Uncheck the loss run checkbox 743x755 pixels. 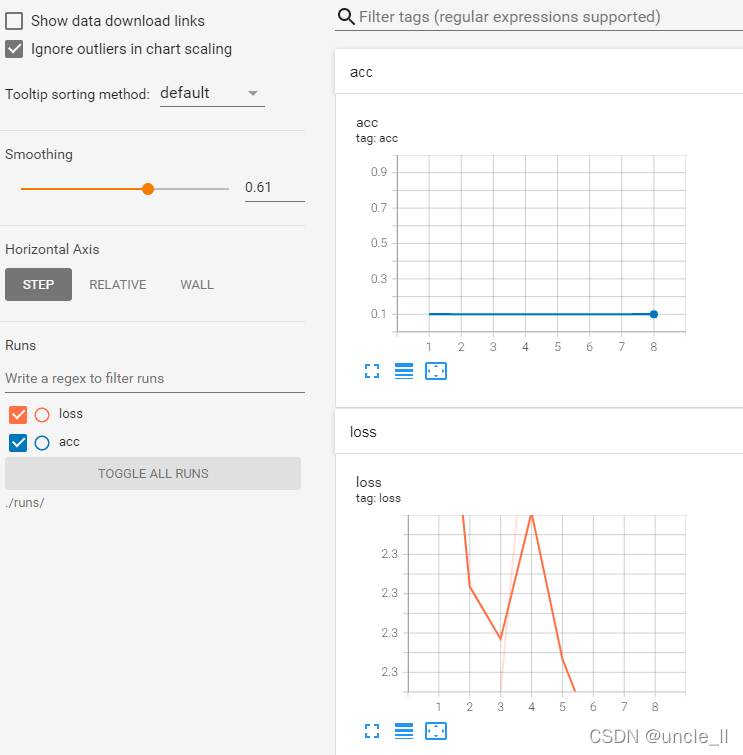click(x=18, y=415)
